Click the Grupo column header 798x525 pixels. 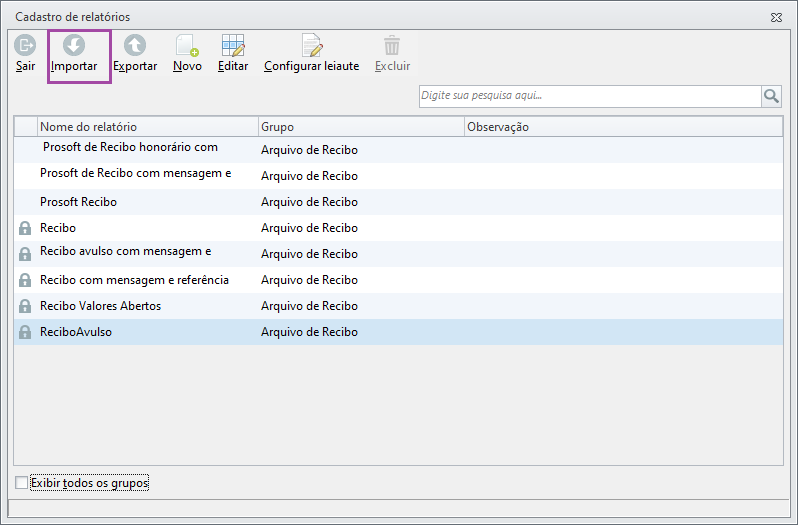pyautogui.click(x=360, y=127)
